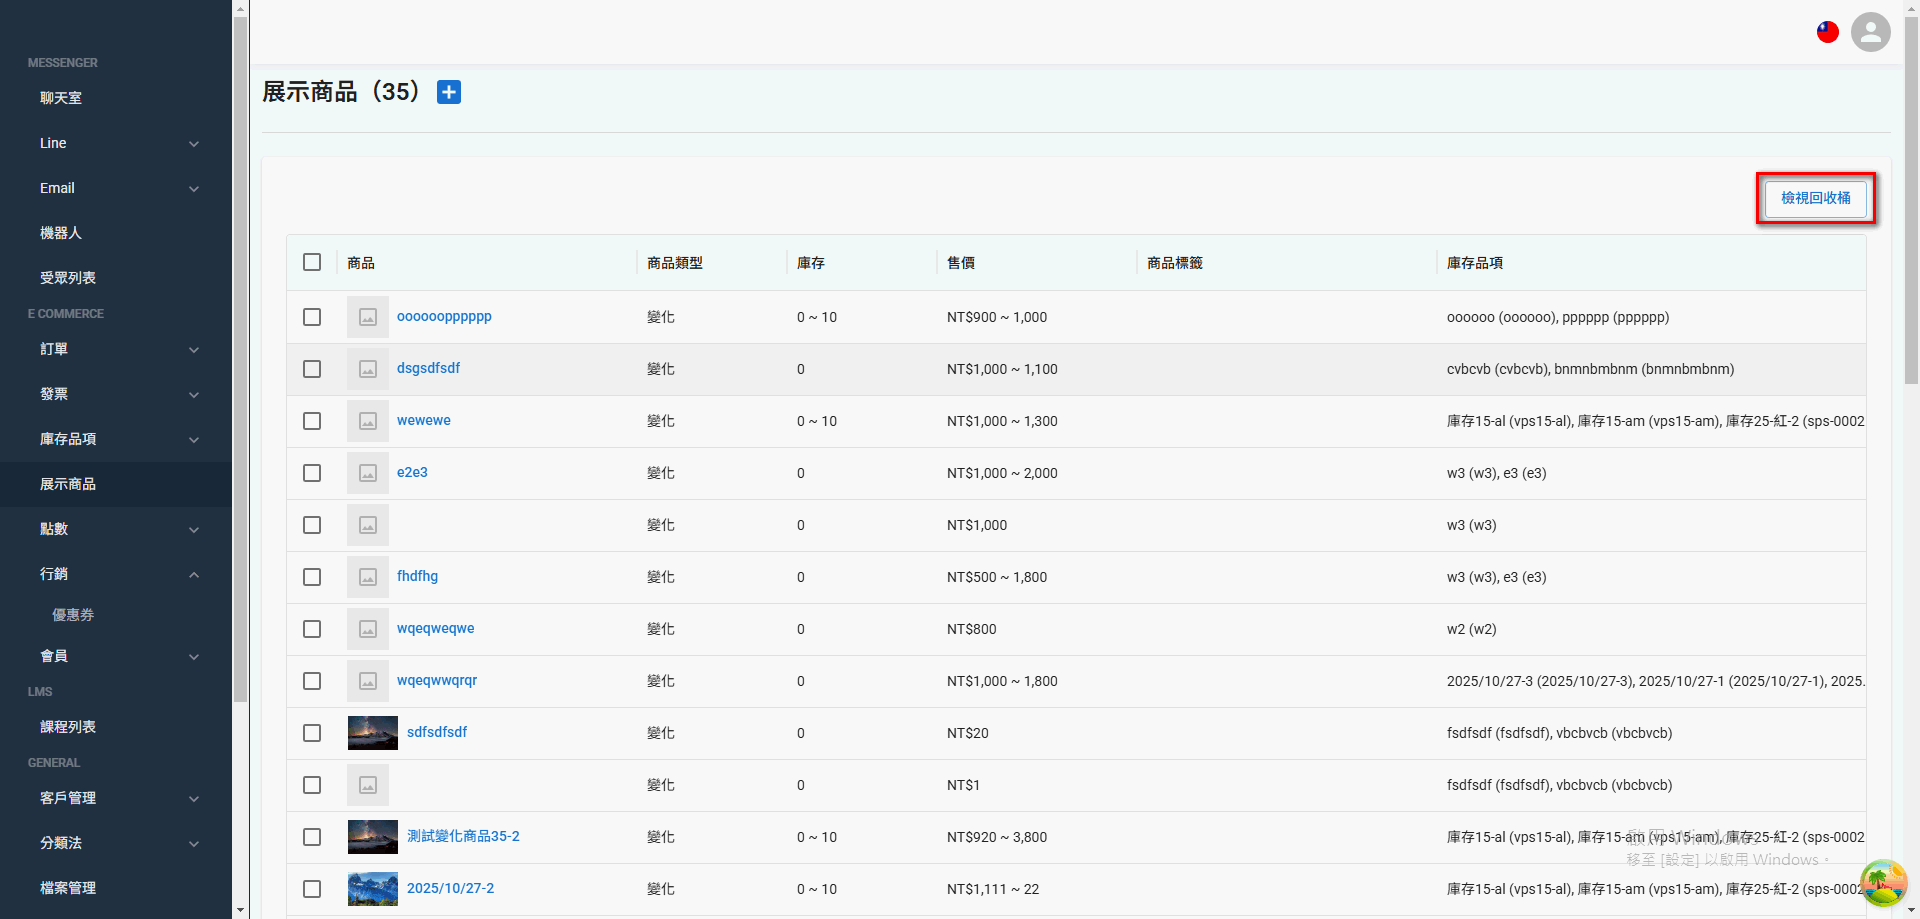Expand the 點數 sidebar section
Image resolution: width=1920 pixels, height=919 pixels.
coord(116,529)
